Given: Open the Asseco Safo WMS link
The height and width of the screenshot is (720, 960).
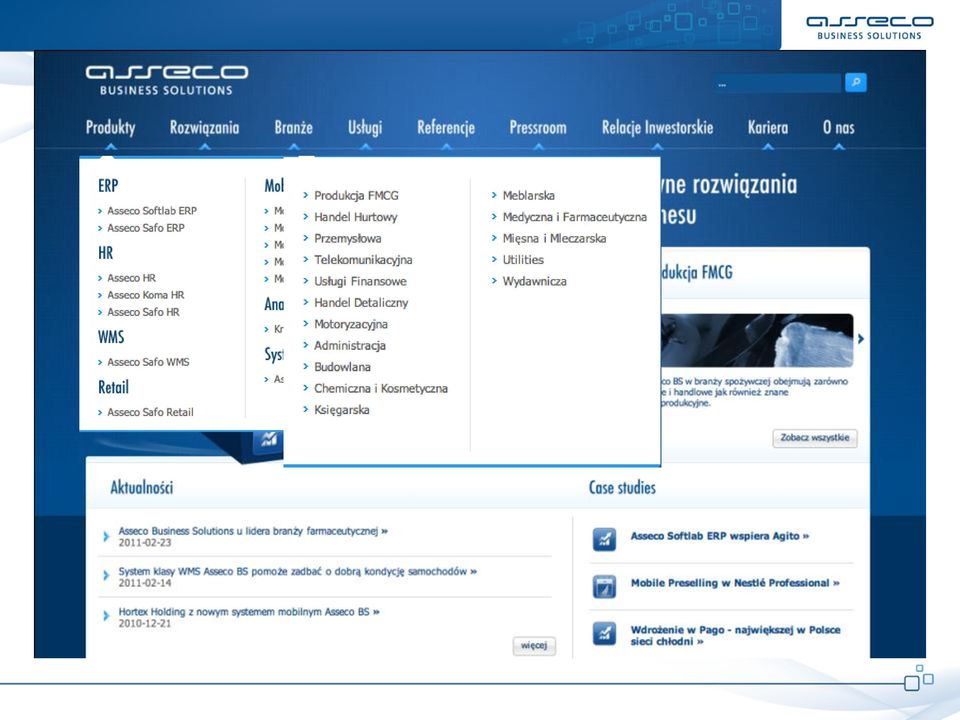Looking at the screenshot, I should pos(148,362).
